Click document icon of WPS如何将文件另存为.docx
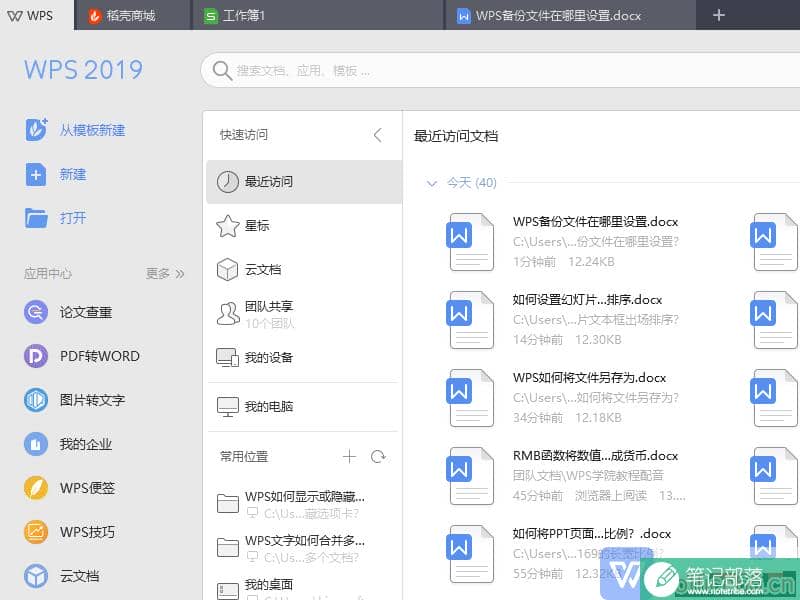This screenshot has height=600, width=800. click(x=471, y=398)
